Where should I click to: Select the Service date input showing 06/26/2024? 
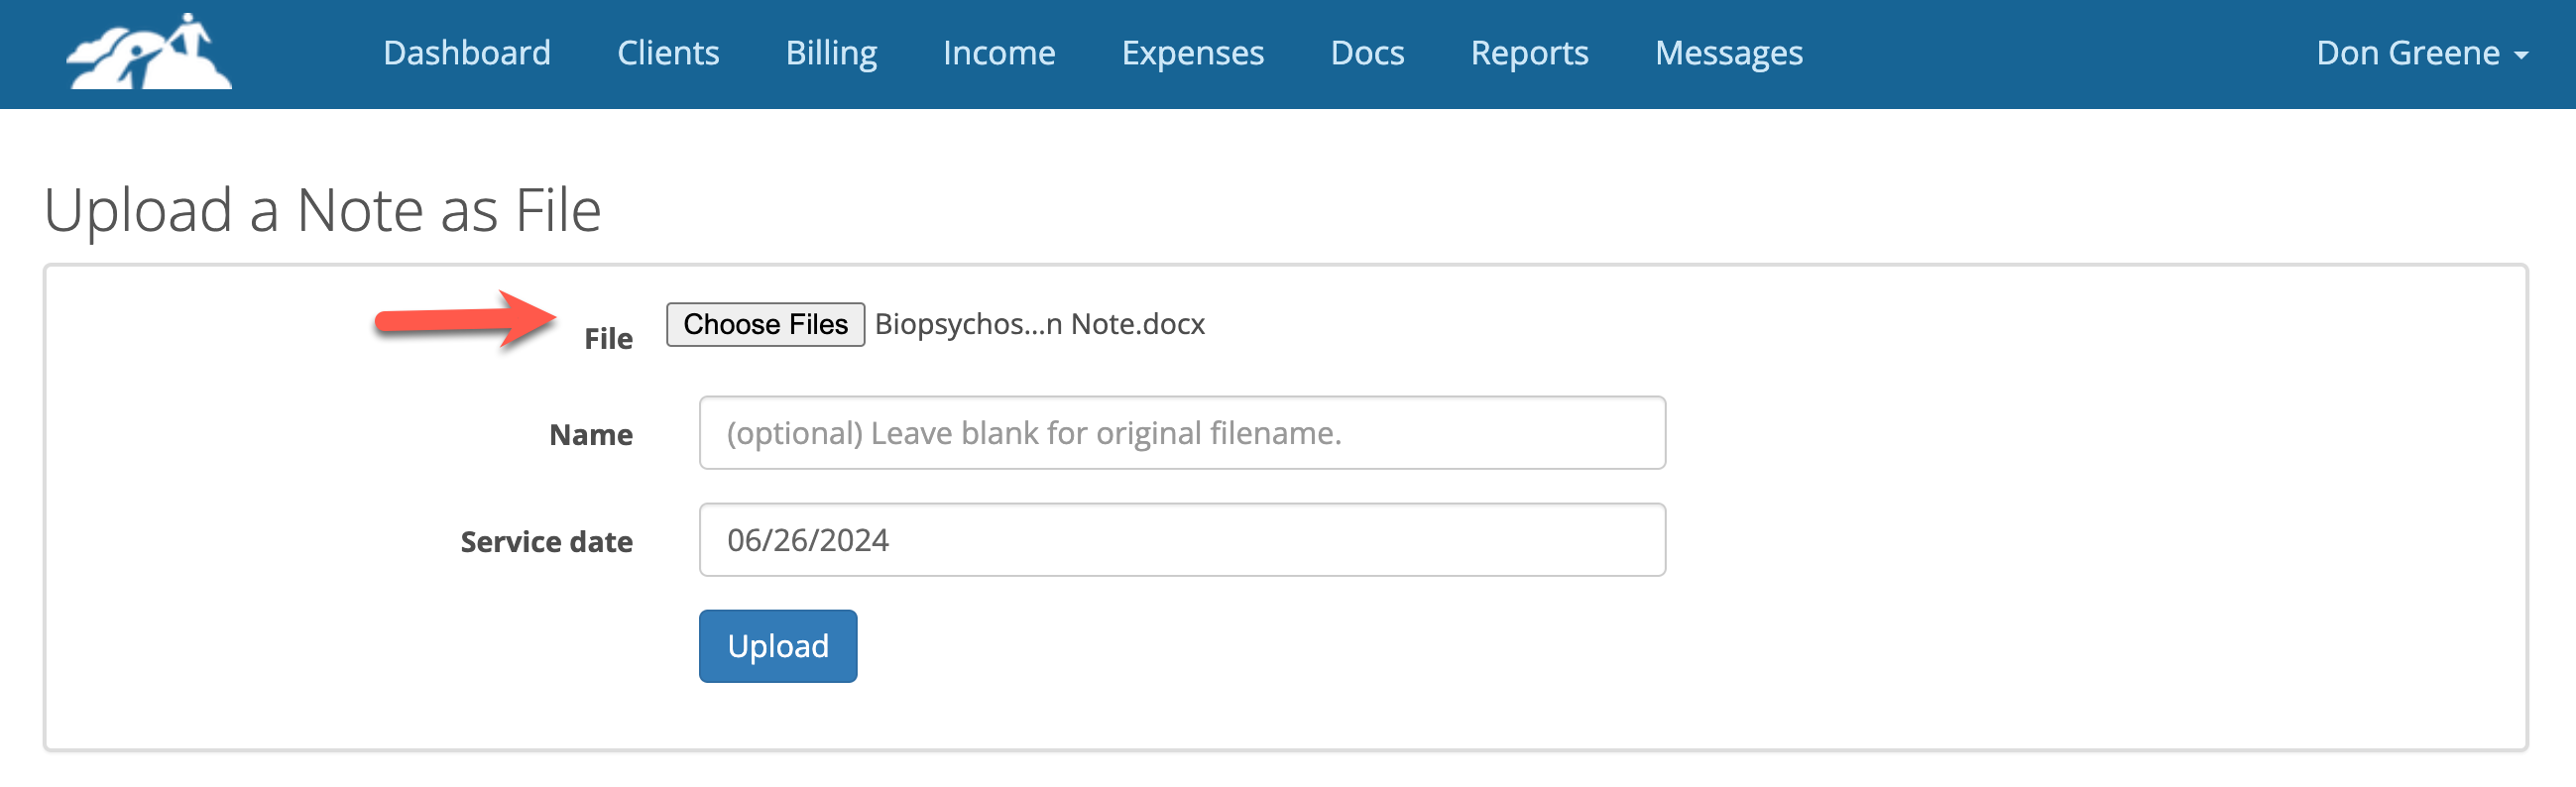coord(1180,539)
